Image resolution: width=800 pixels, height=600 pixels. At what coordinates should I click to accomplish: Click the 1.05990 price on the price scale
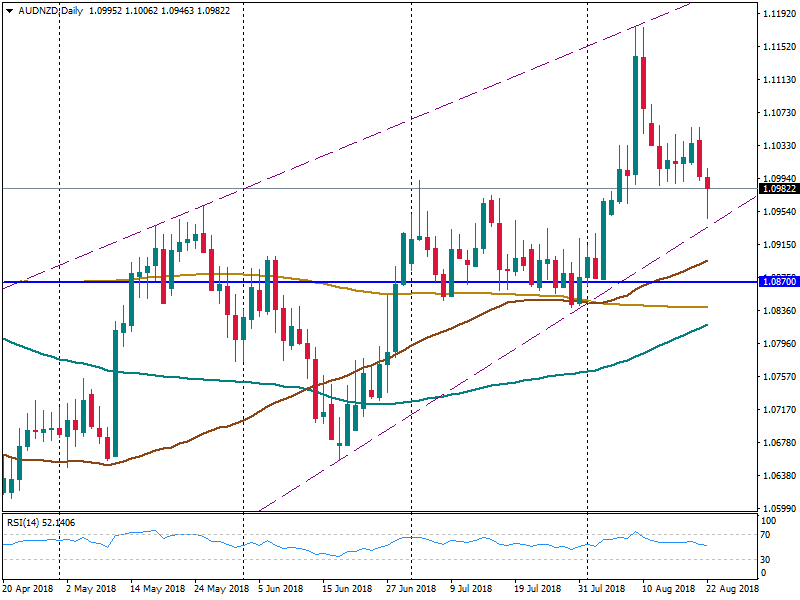pyautogui.click(x=779, y=508)
